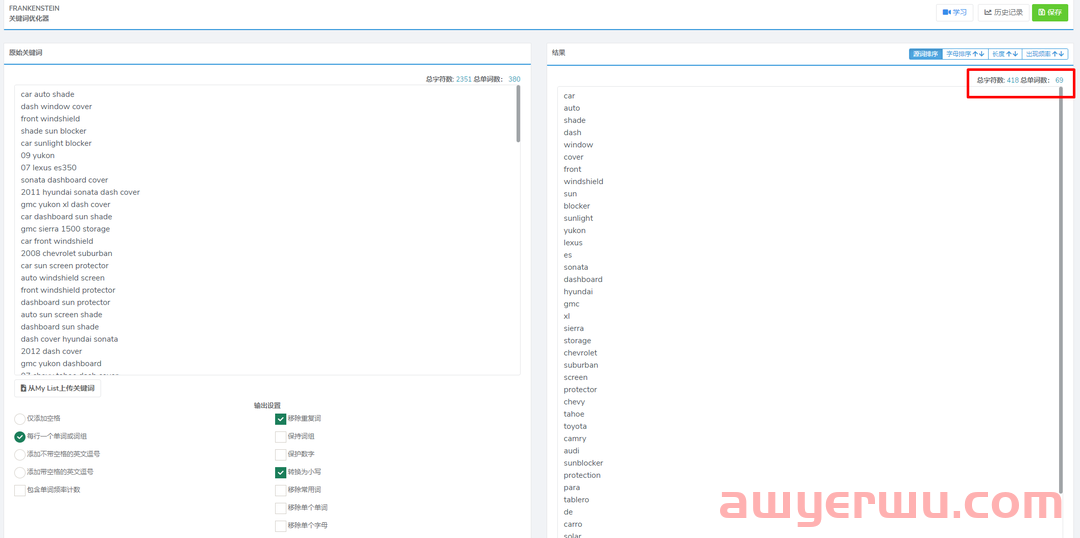Enable 包含单词频率计数 checkbox
1080x538 pixels.
point(20,490)
